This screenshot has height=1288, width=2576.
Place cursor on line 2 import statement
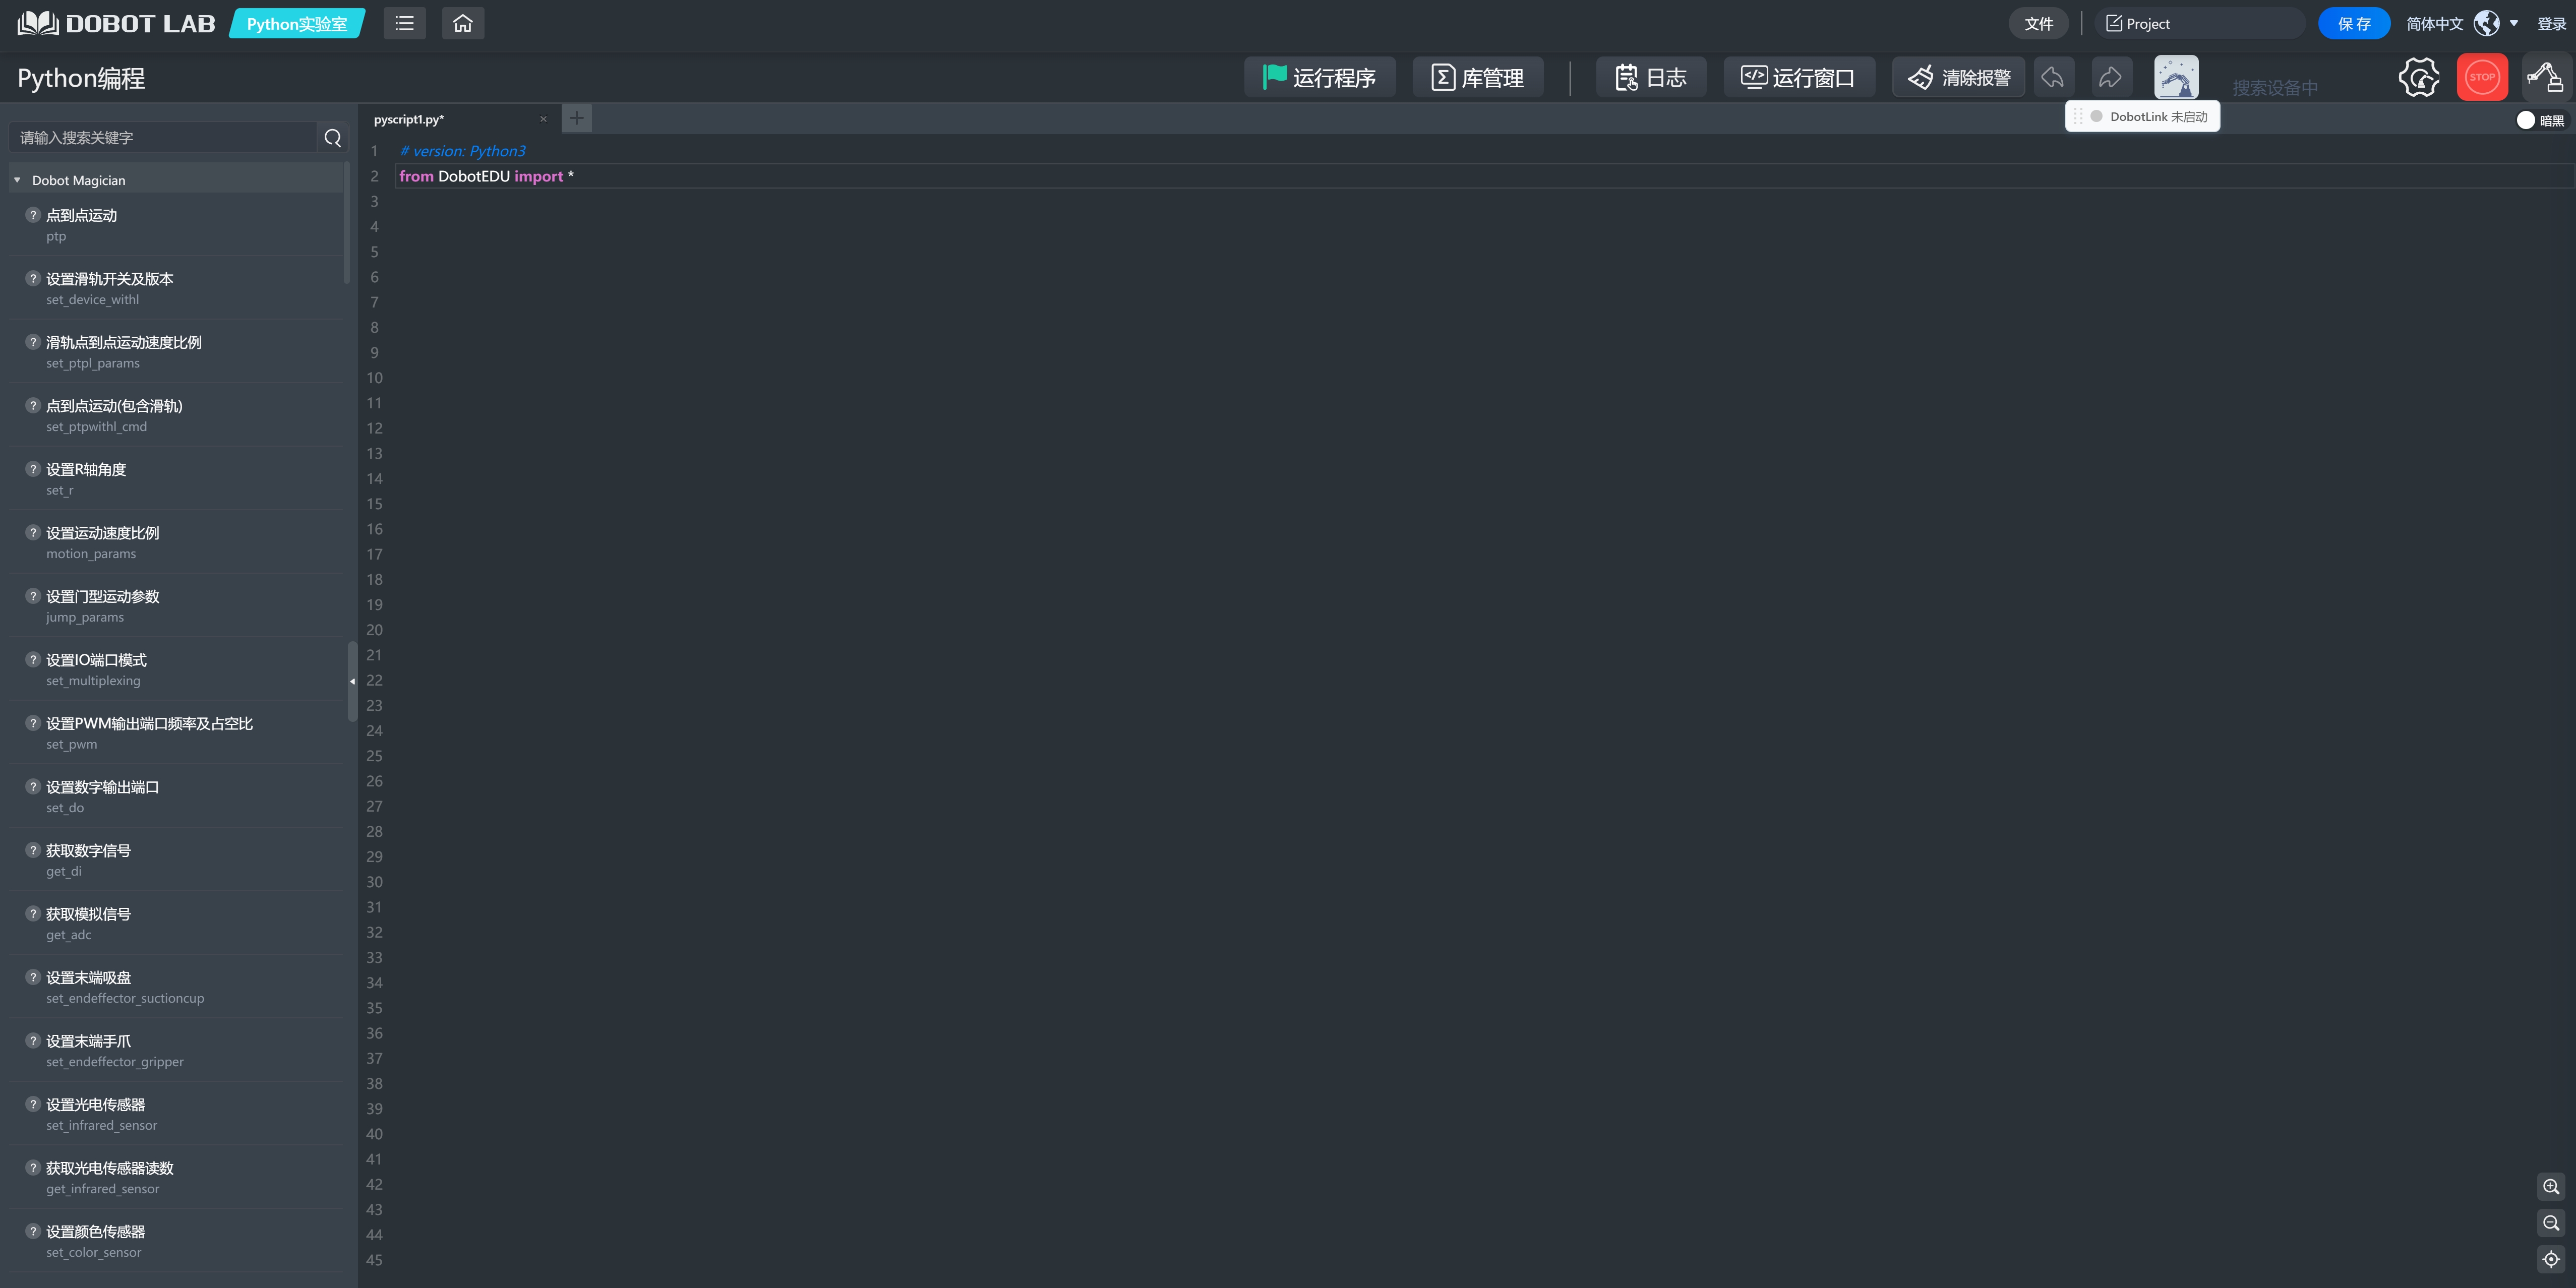tap(486, 176)
